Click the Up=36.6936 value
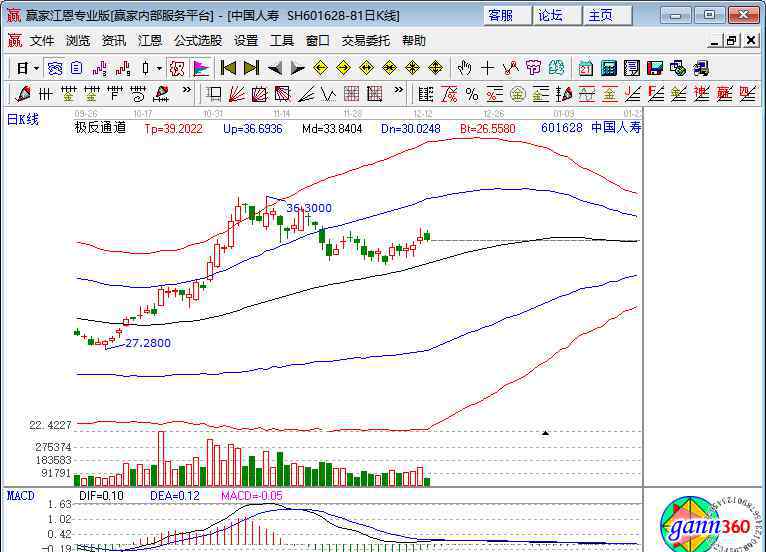The width and height of the screenshot is (766, 552). (x=253, y=129)
